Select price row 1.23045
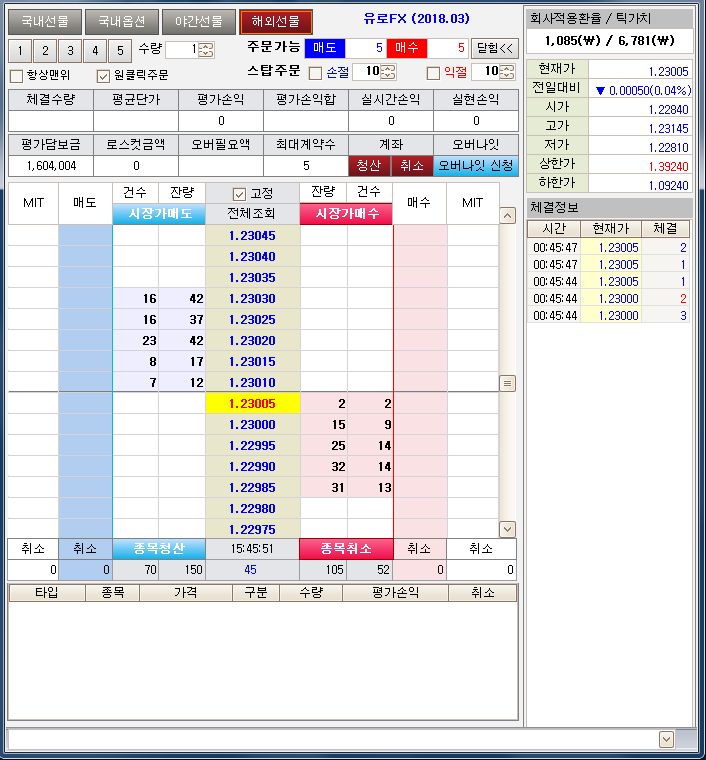The image size is (706, 760). click(x=252, y=236)
